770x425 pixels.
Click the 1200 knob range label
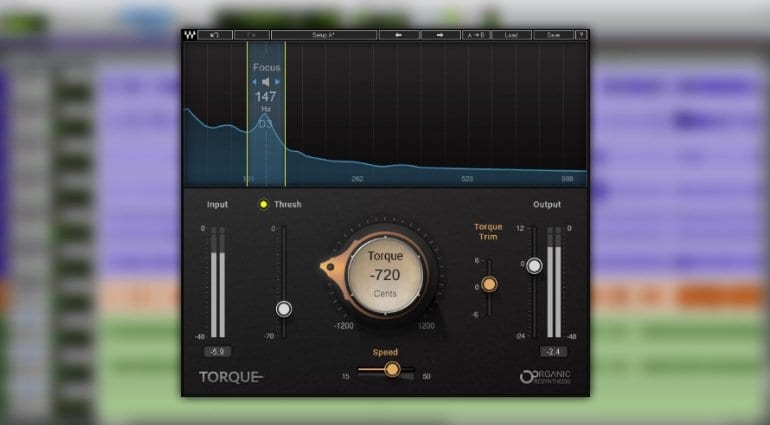click(426, 326)
